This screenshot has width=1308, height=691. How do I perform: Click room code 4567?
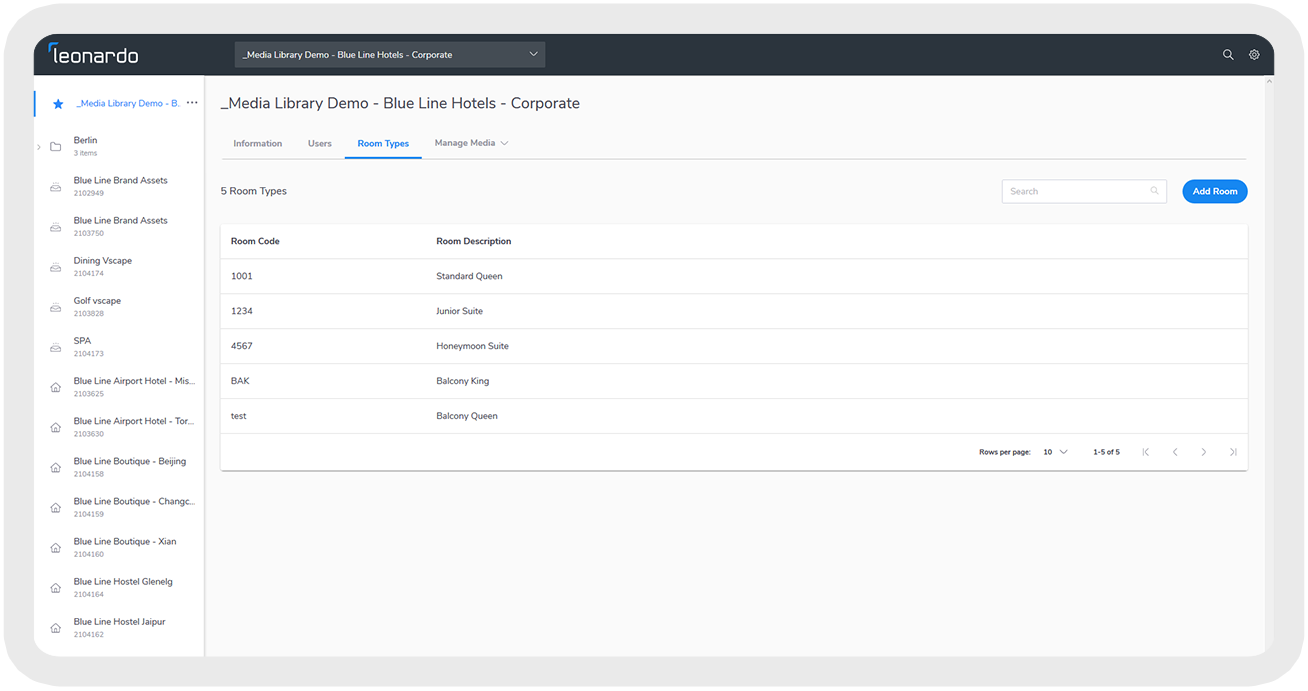point(241,347)
